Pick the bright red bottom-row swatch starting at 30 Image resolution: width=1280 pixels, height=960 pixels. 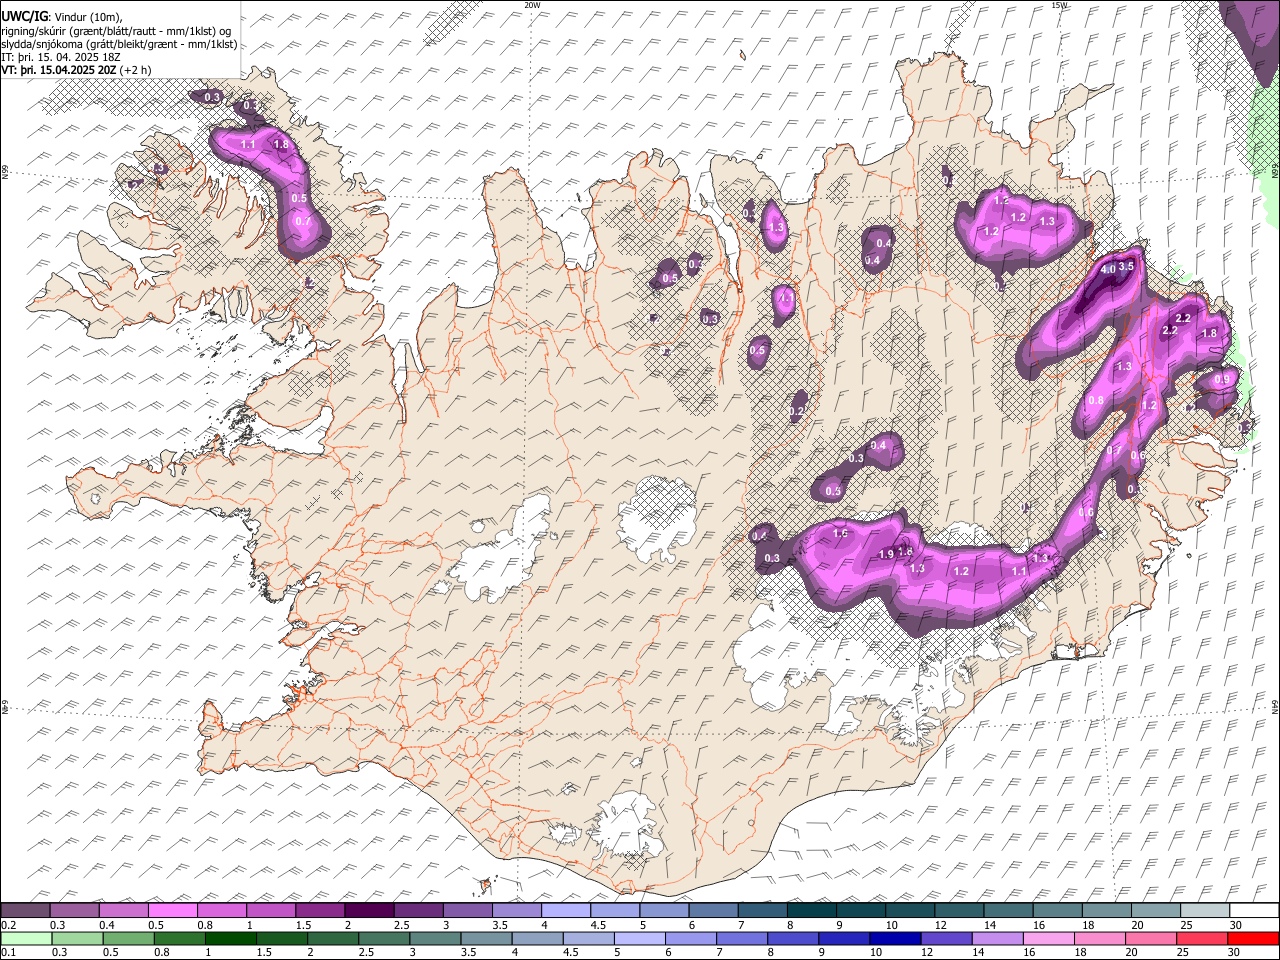point(1254,938)
